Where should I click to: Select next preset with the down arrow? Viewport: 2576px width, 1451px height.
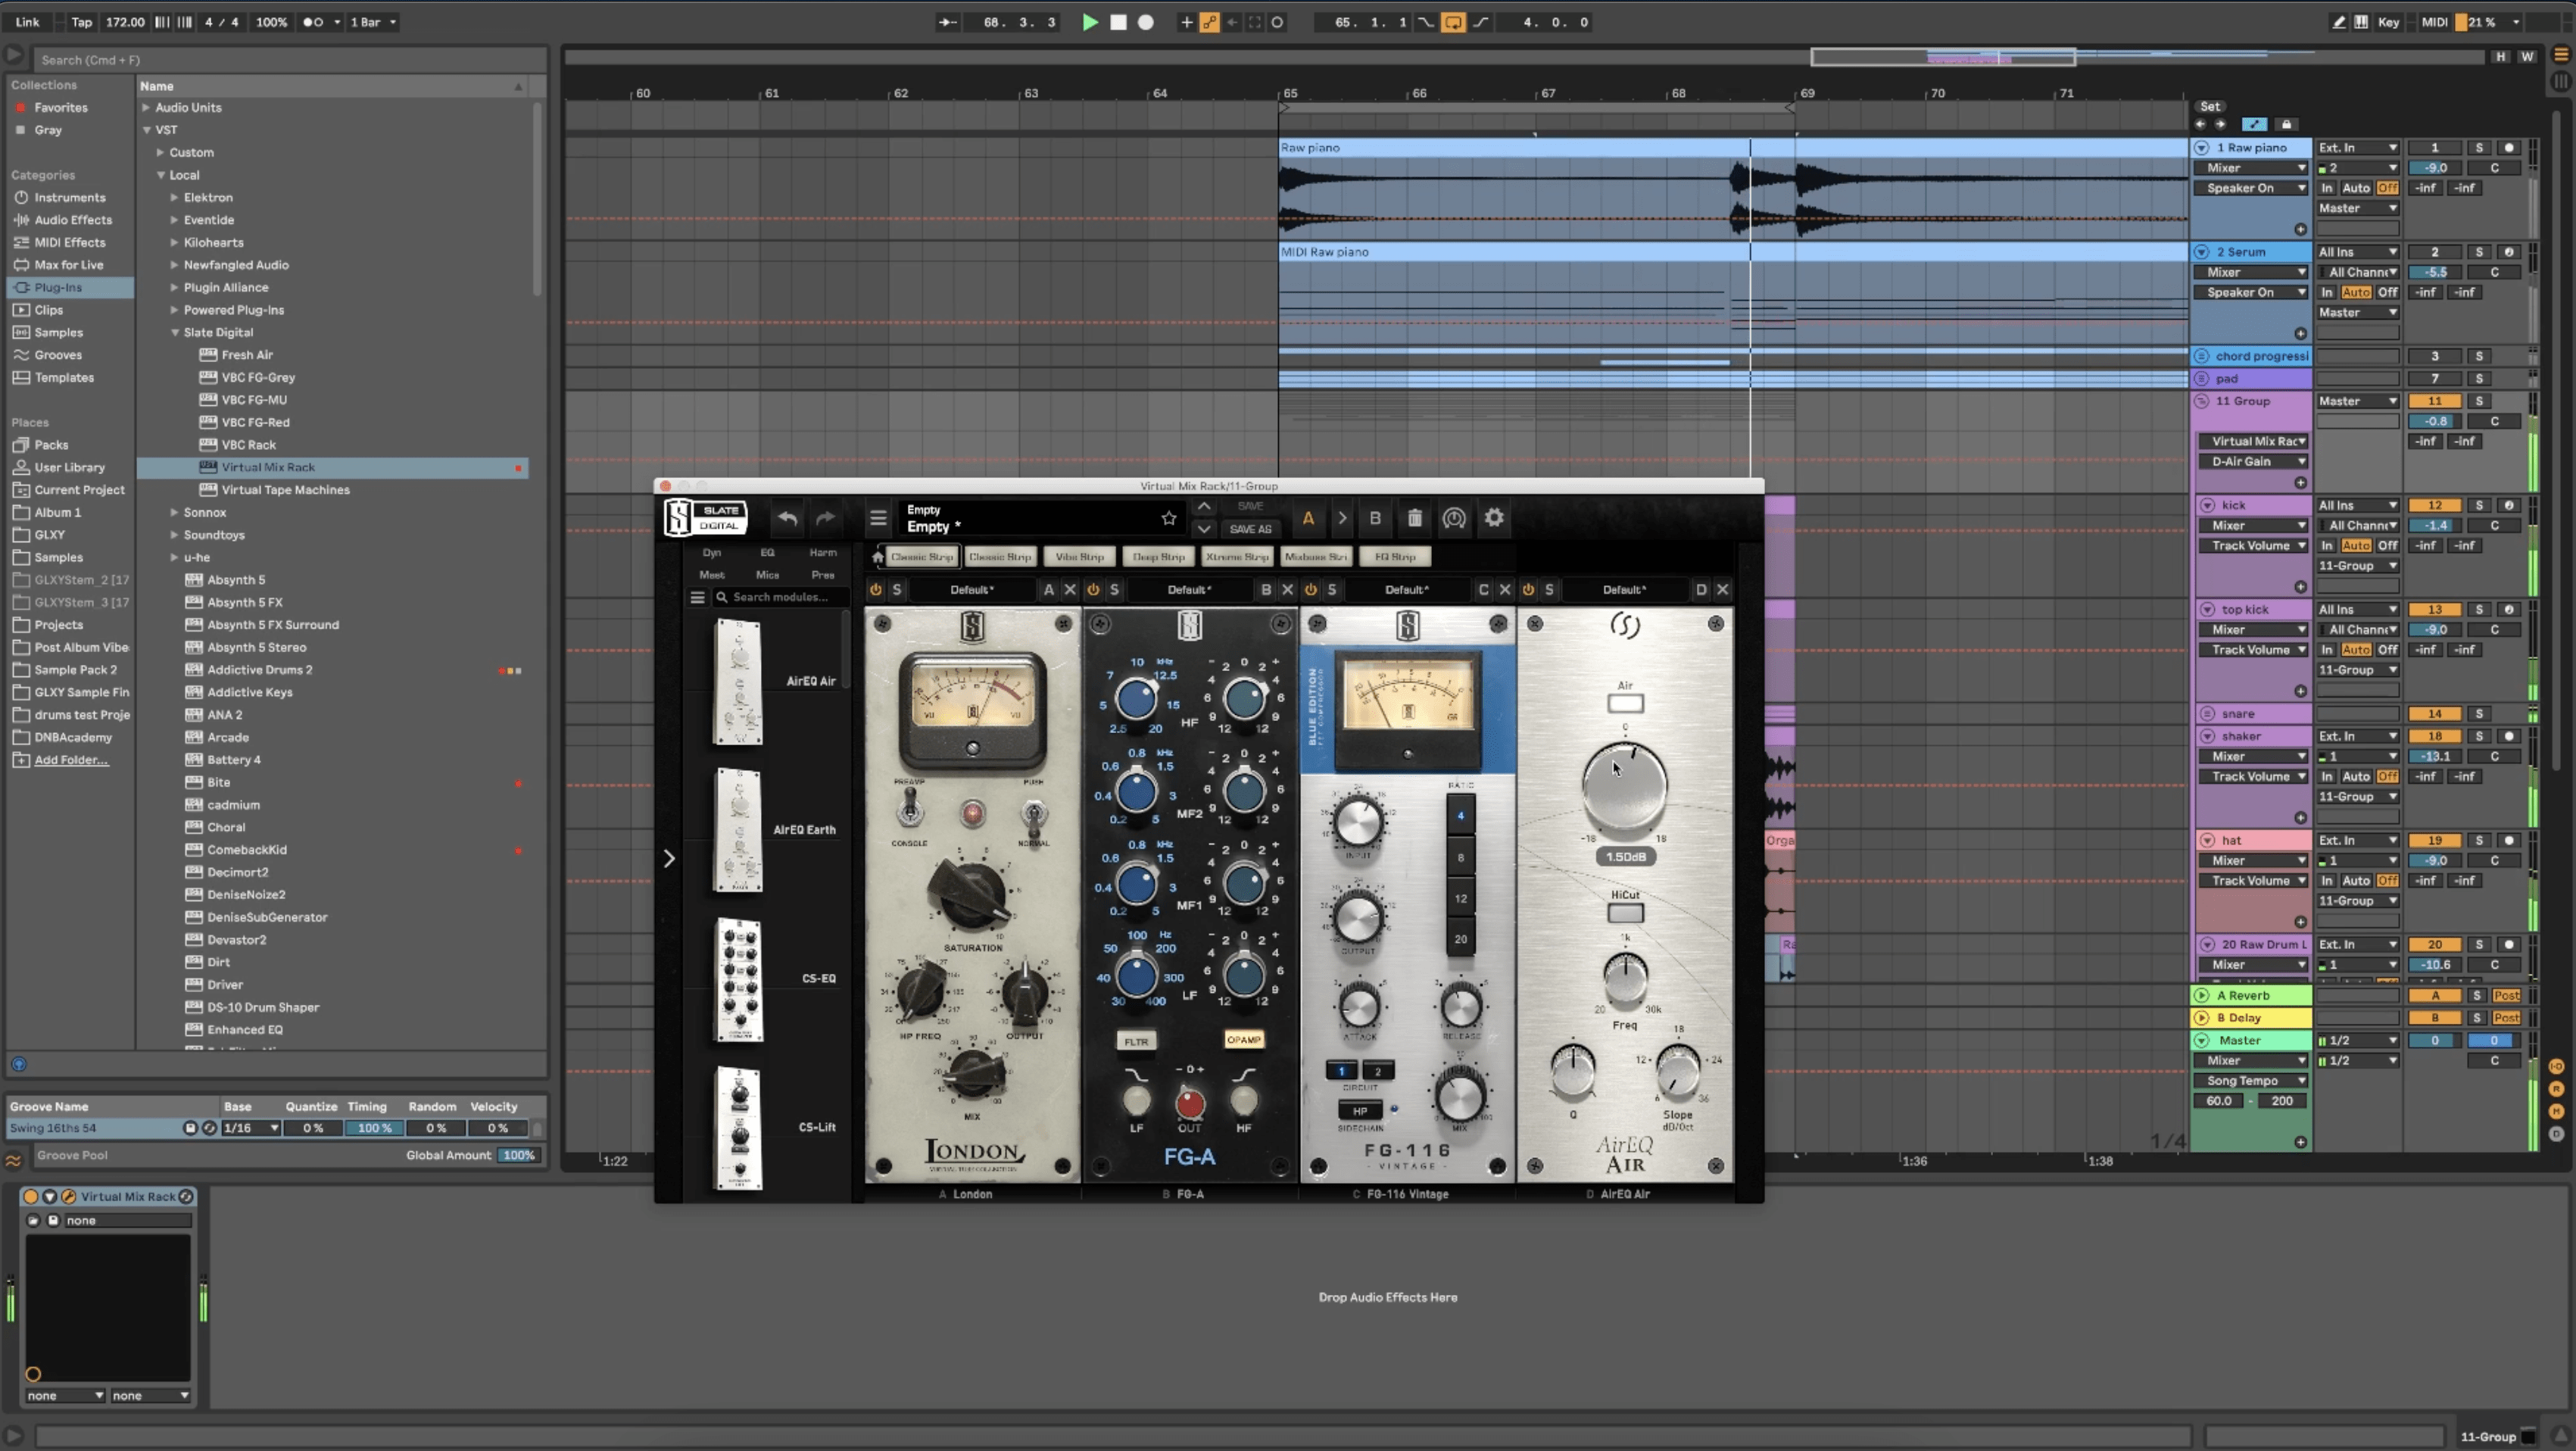coord(1204,529)
